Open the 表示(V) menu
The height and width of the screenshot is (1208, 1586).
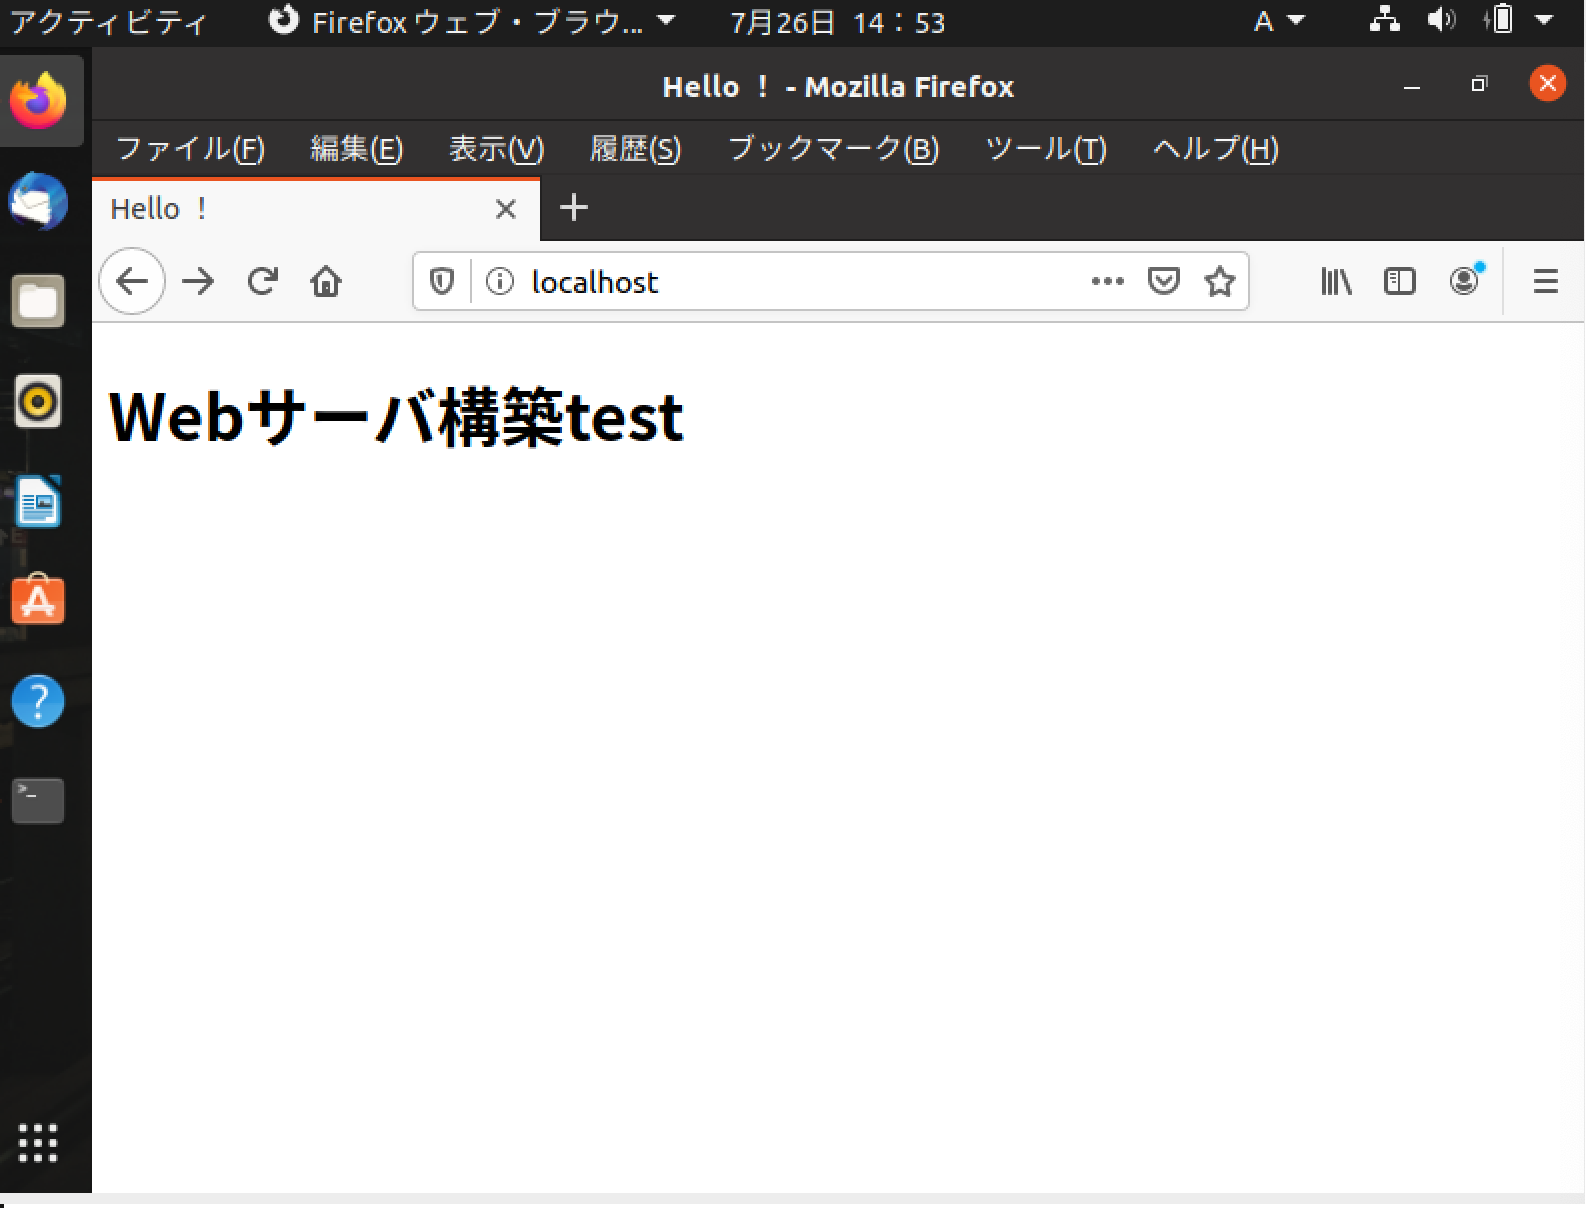(496, 149)
